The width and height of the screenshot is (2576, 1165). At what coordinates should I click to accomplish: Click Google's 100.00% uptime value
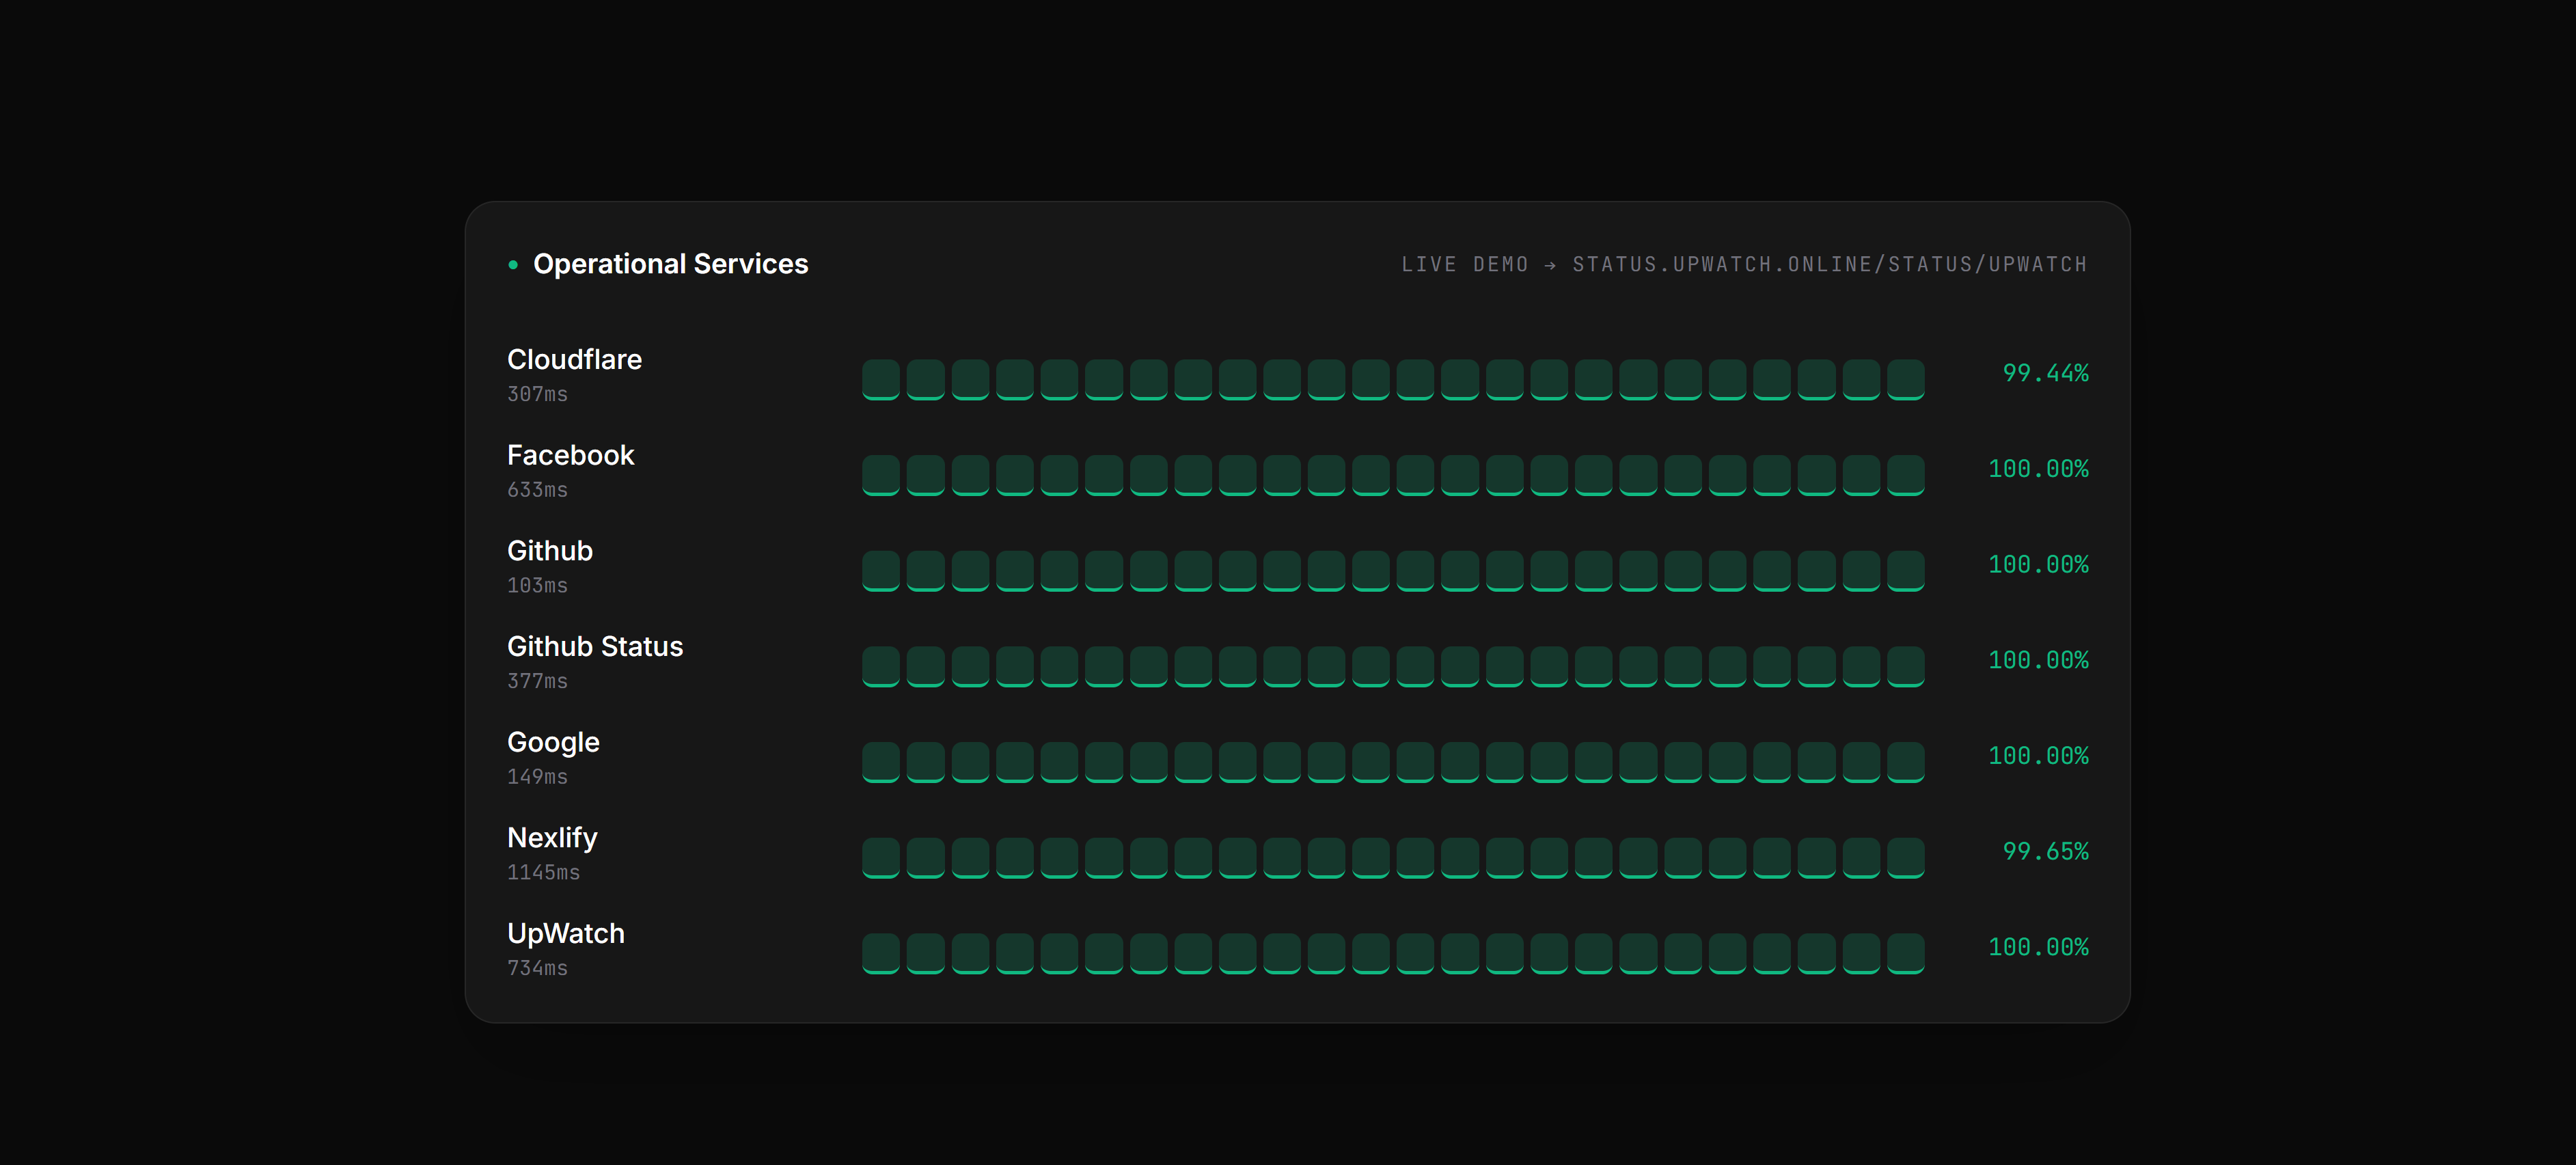[x=2038, y=756]
